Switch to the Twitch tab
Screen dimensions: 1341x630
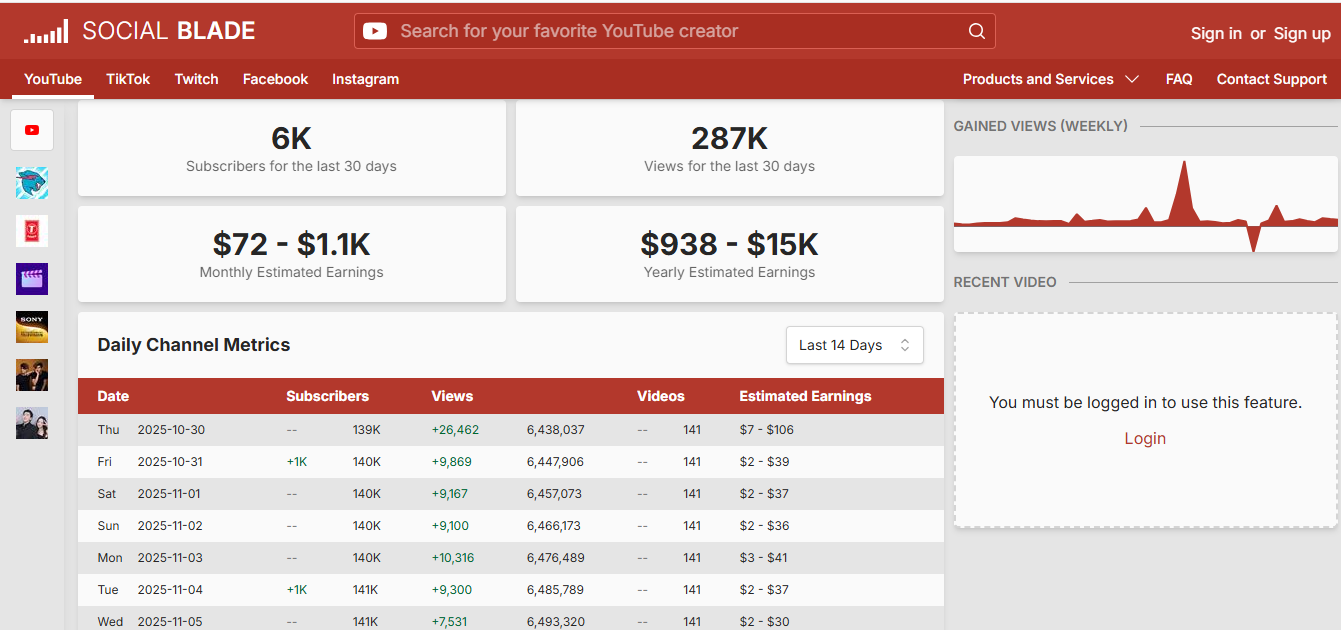[x=196, y=79]
